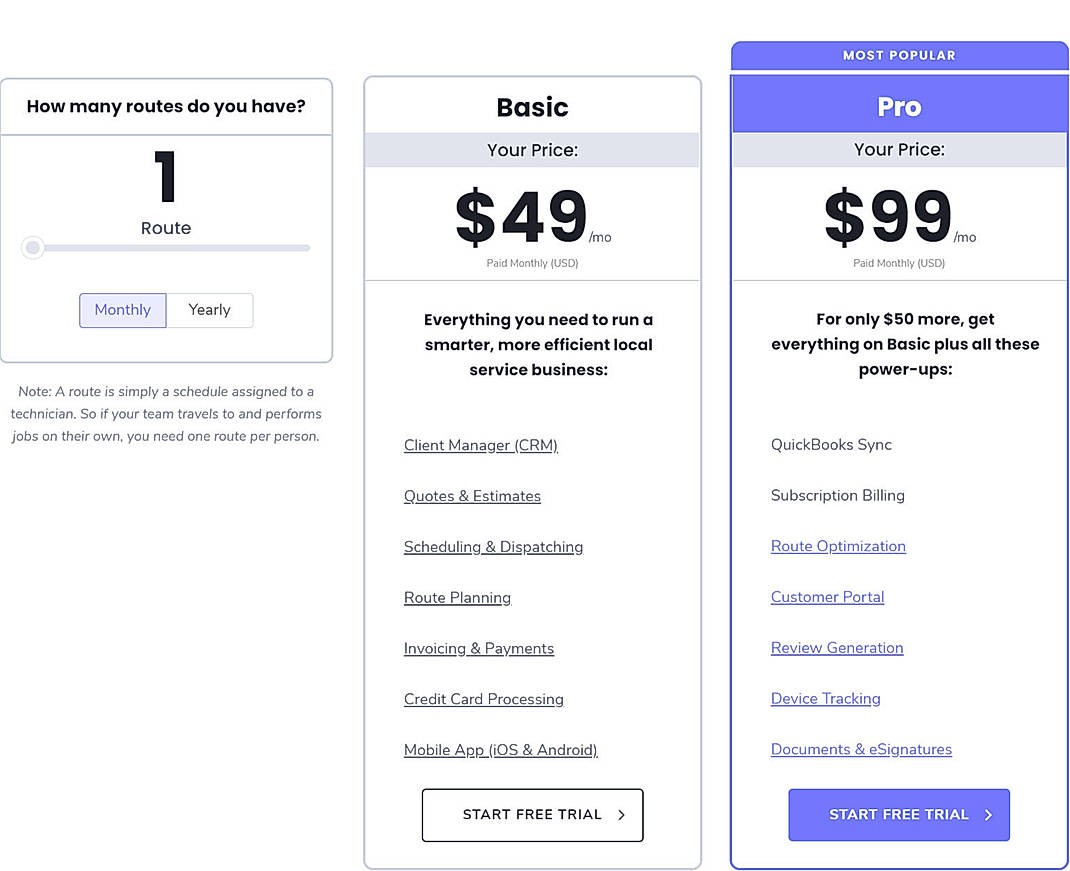The image size is (1070, 871).
Task: View Scheduling & Dispatching details
Action: coord(493,547)
